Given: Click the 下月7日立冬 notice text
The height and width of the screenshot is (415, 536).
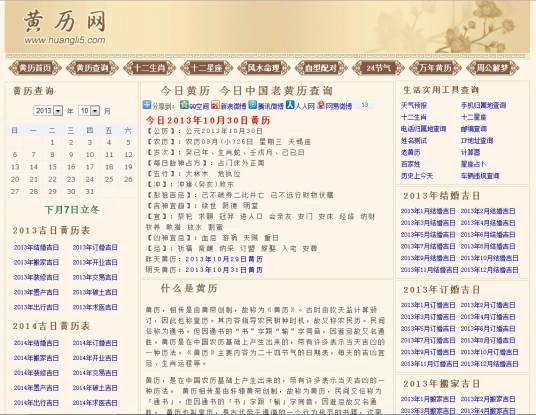Looking at the screenshot, I should pyautogui.click(x=72, y=210).
